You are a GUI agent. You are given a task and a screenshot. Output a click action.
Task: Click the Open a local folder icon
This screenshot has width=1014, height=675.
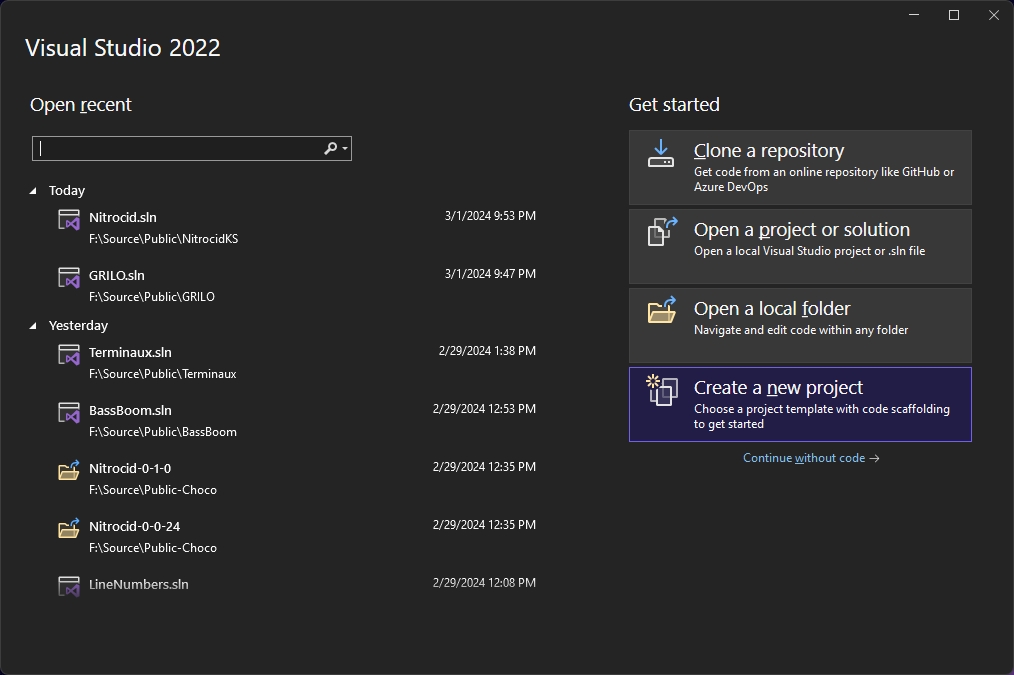coord(661,311)
